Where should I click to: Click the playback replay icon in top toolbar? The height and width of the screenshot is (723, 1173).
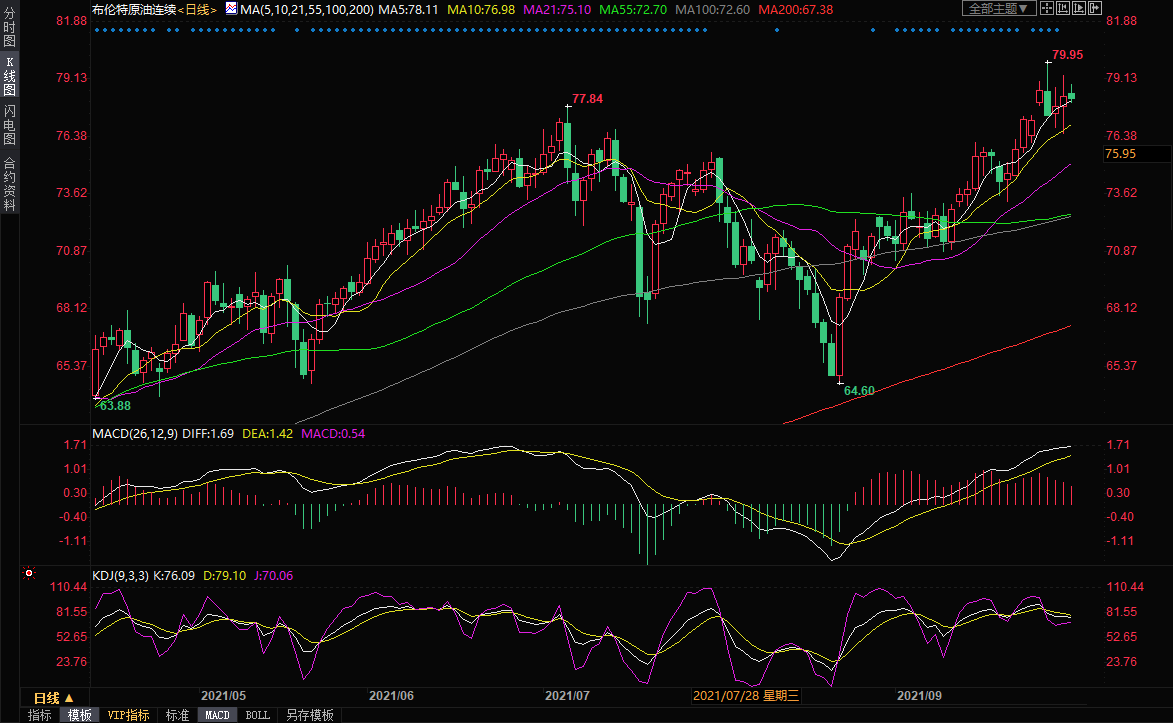[x=1080, y=8]
